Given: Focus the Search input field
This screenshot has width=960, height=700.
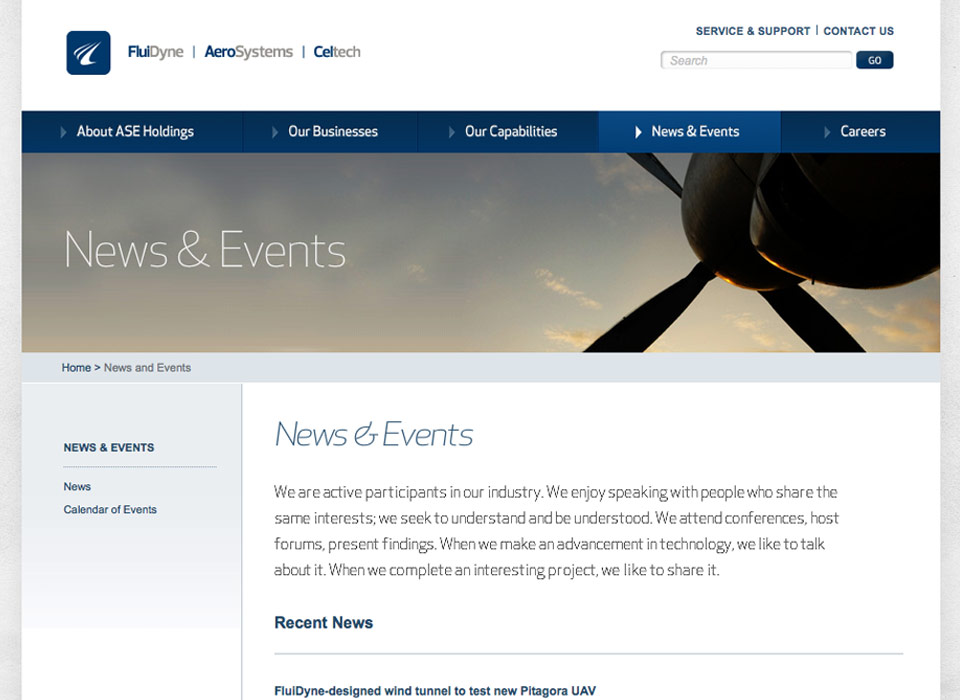Looking at the screenshot, I should pos(756,60).
